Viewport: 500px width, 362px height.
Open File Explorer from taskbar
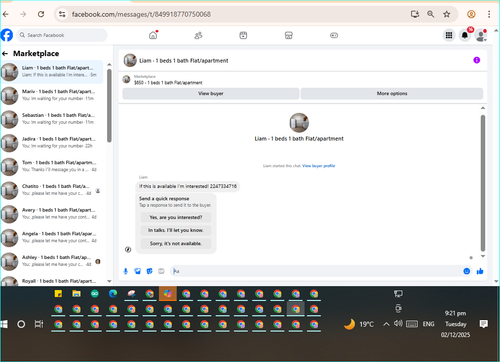pyautogui.click(x=76, y=294)
